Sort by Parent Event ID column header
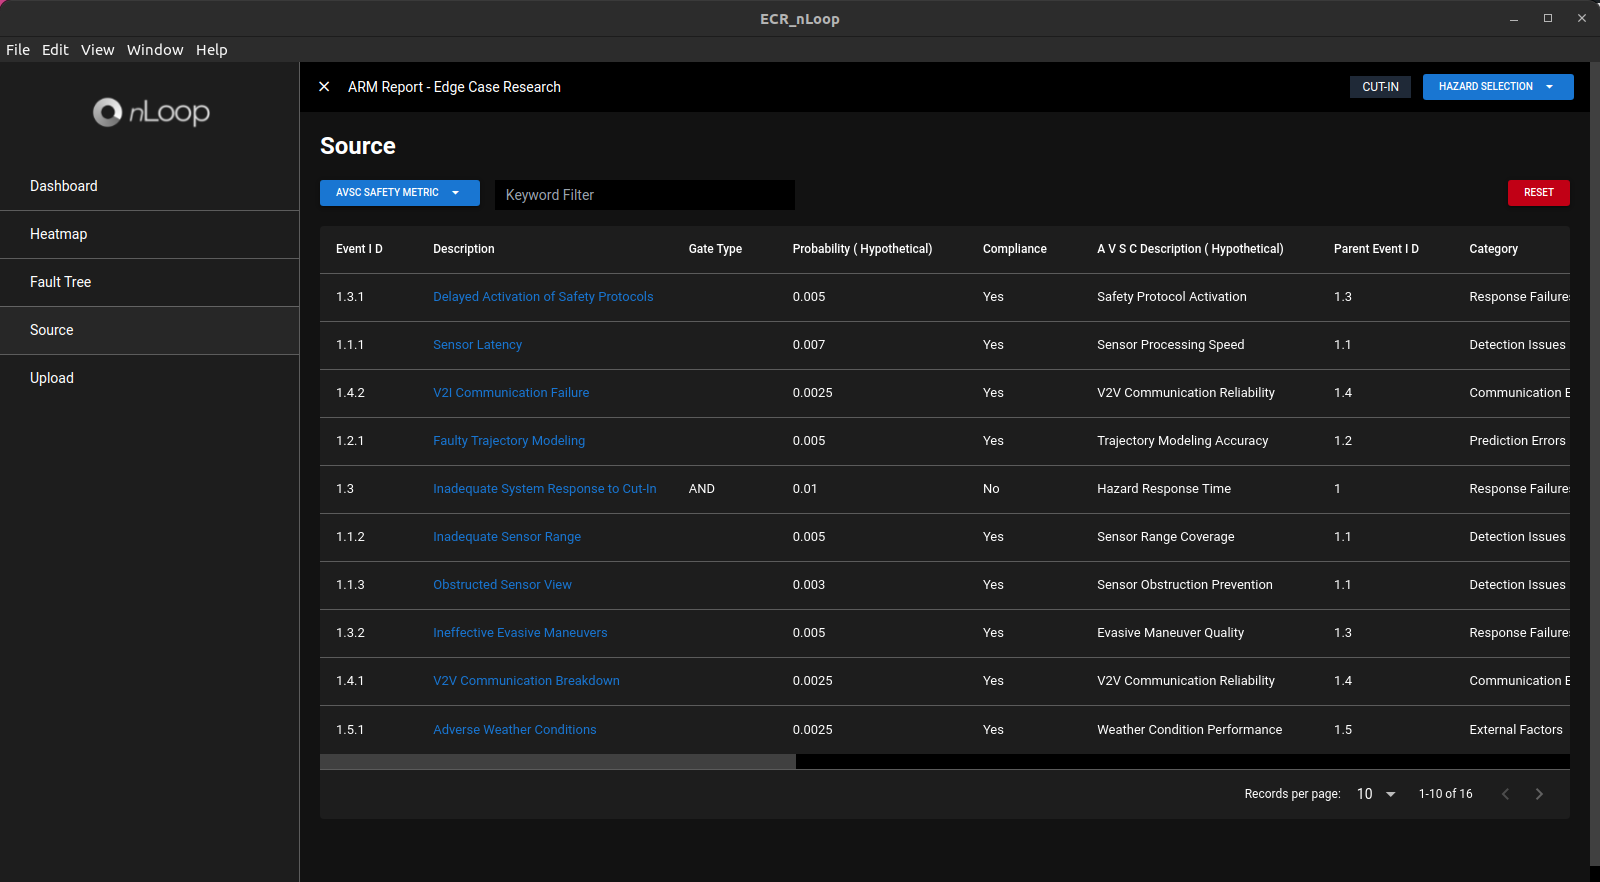Image resolution: width=1600 pixels, height=882 pixels. [x=1376, y=249]
